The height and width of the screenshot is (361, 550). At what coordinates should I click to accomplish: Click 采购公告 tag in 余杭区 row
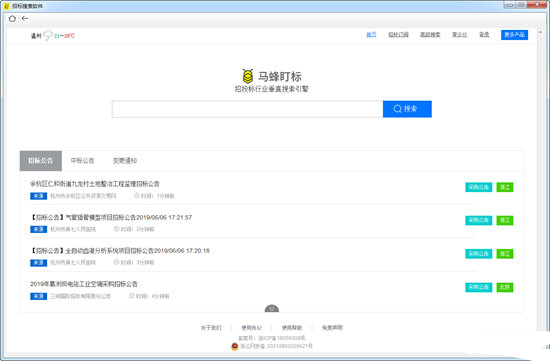click(x=479, y=187)
